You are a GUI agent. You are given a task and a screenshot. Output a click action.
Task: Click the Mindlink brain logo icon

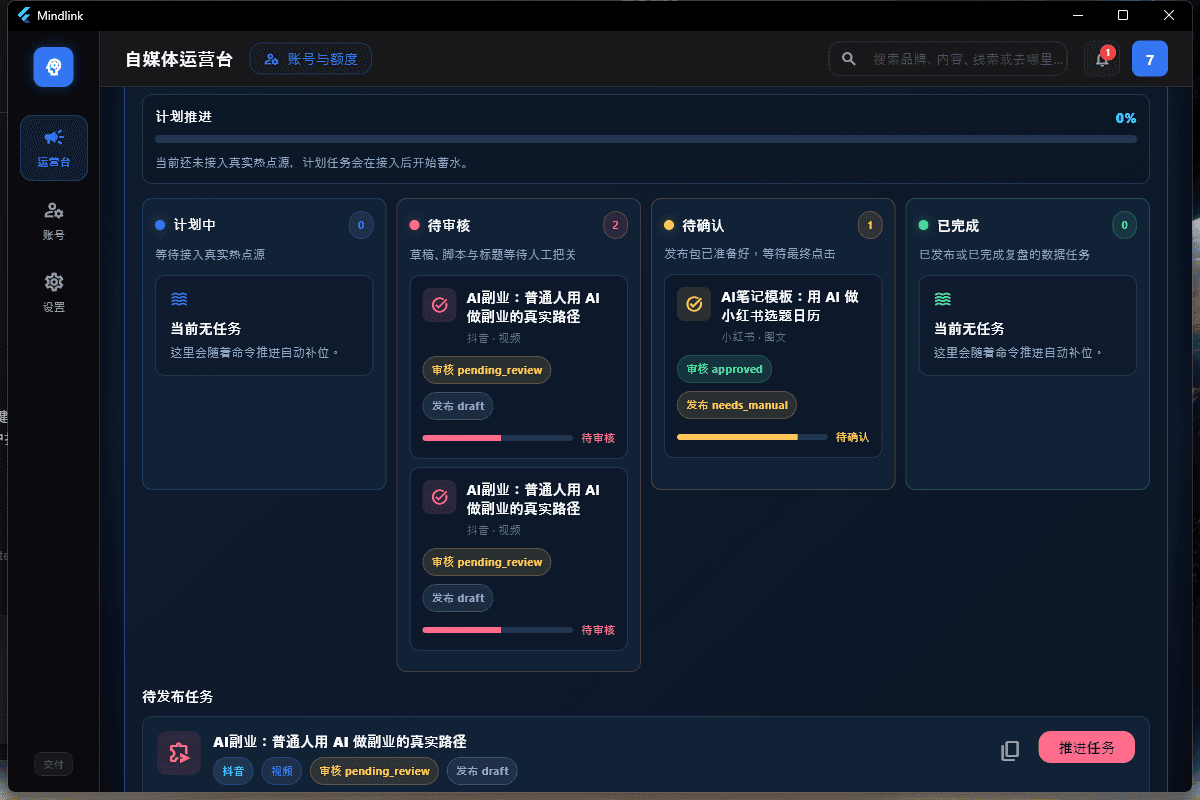pyautogui.click(x=54, y=67)
